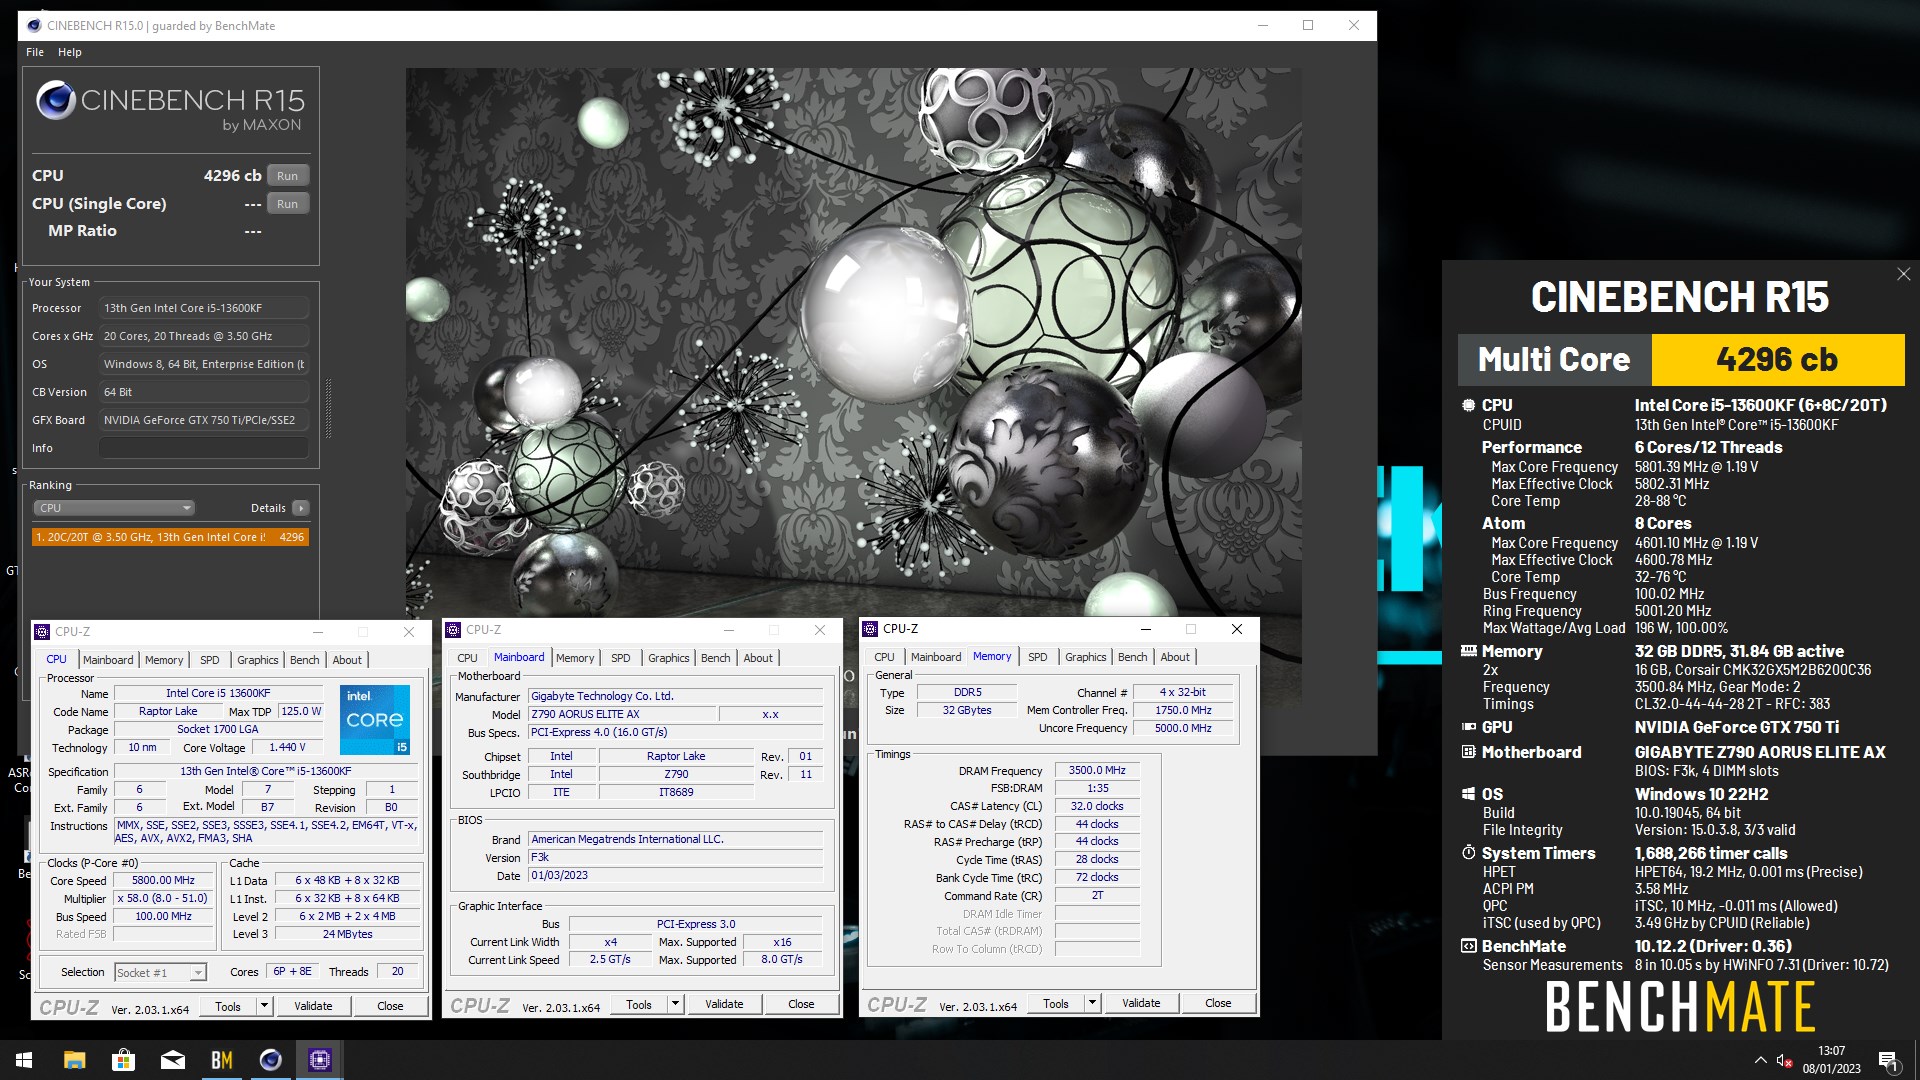The width and height of the screenshot is (1920, 1080).
Task: Open CPU tab in Memory CPU-Z window
Action: point(884,657)
